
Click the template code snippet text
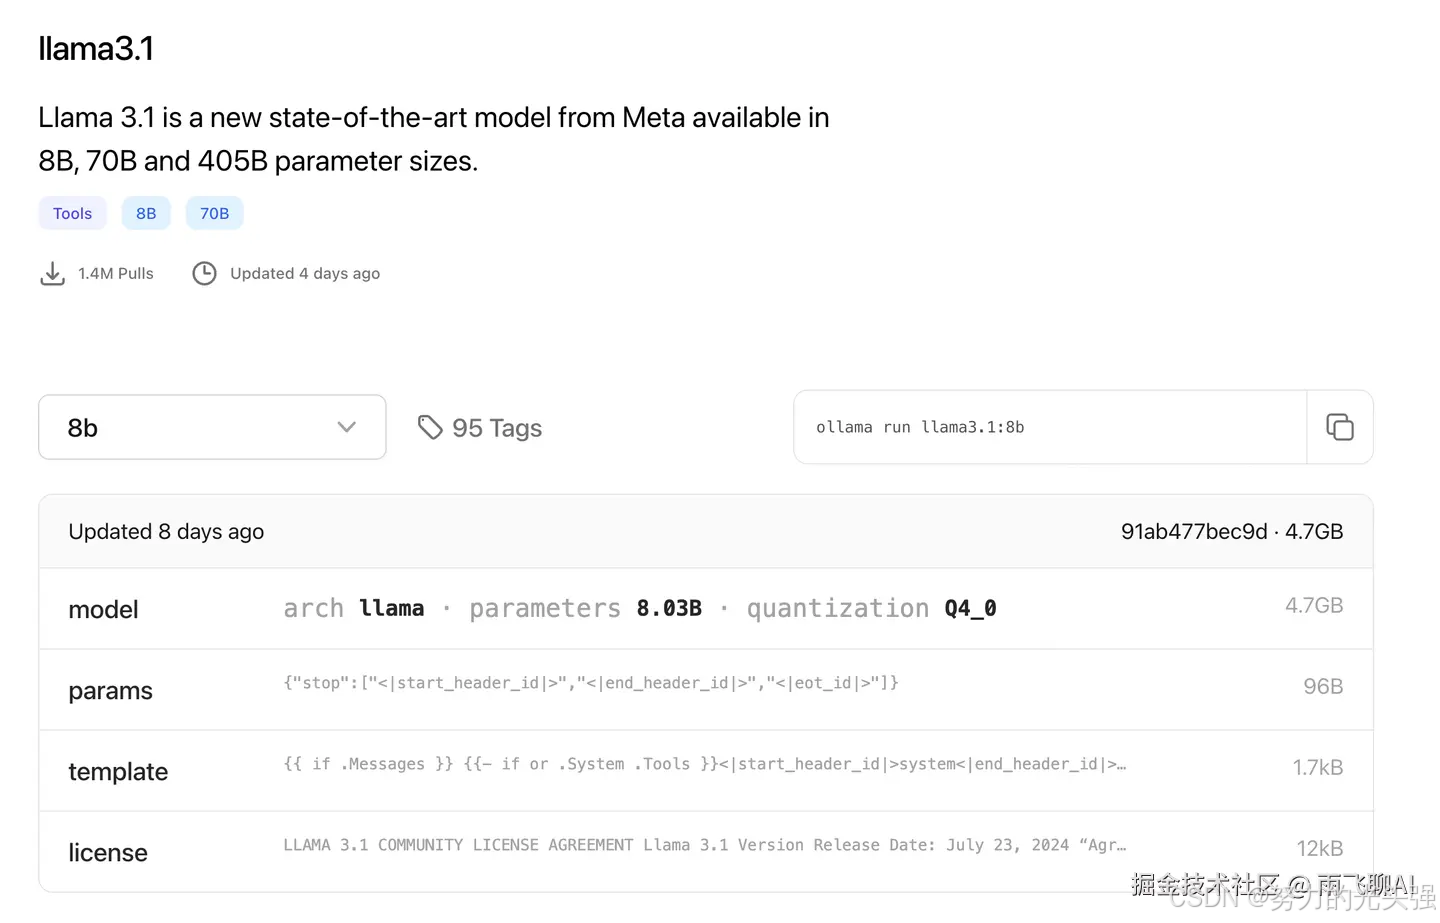[x=704, y=764]
